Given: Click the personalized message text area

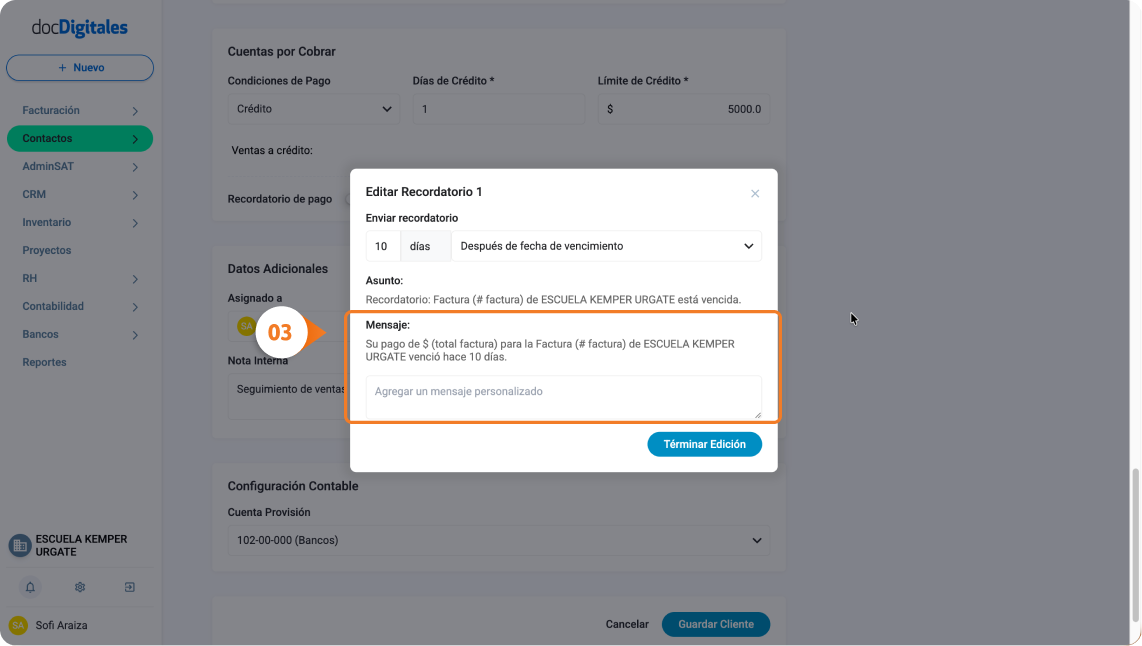Looking at the screenshot, I should [x=564, y=398].
